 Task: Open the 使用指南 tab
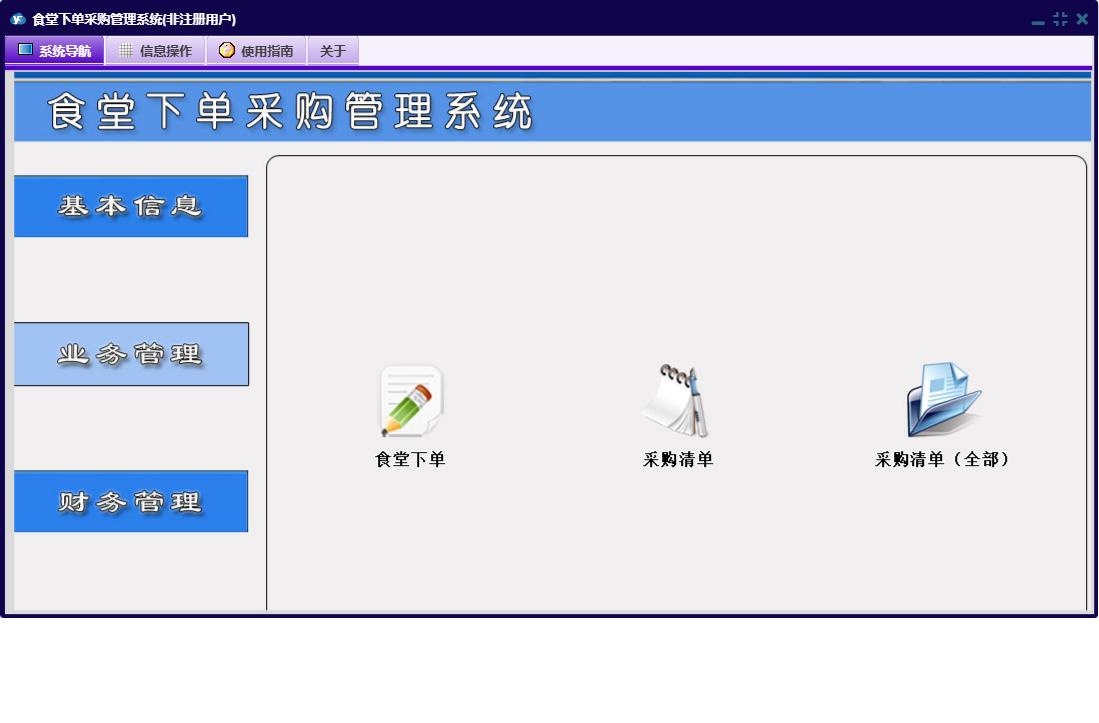(257, 50)
